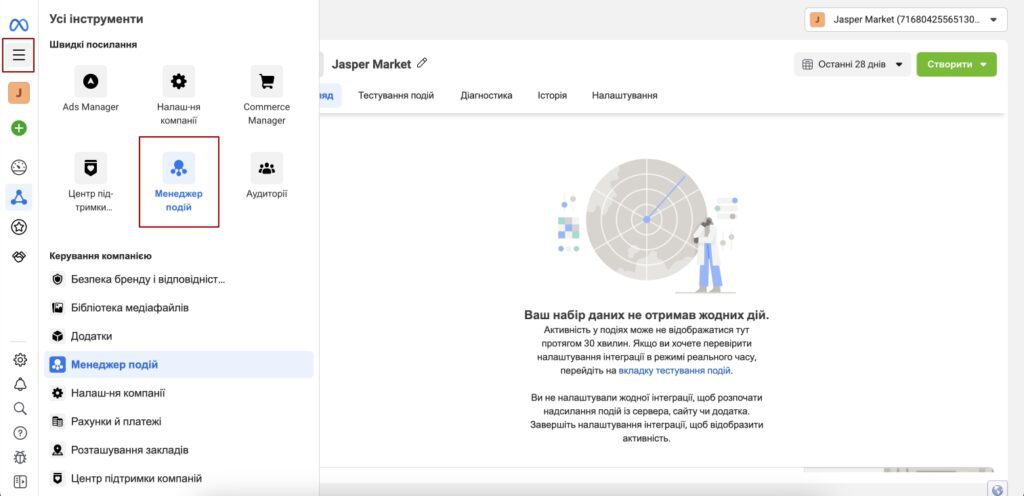Open the hamburger all-tools menu

(19, 55)
